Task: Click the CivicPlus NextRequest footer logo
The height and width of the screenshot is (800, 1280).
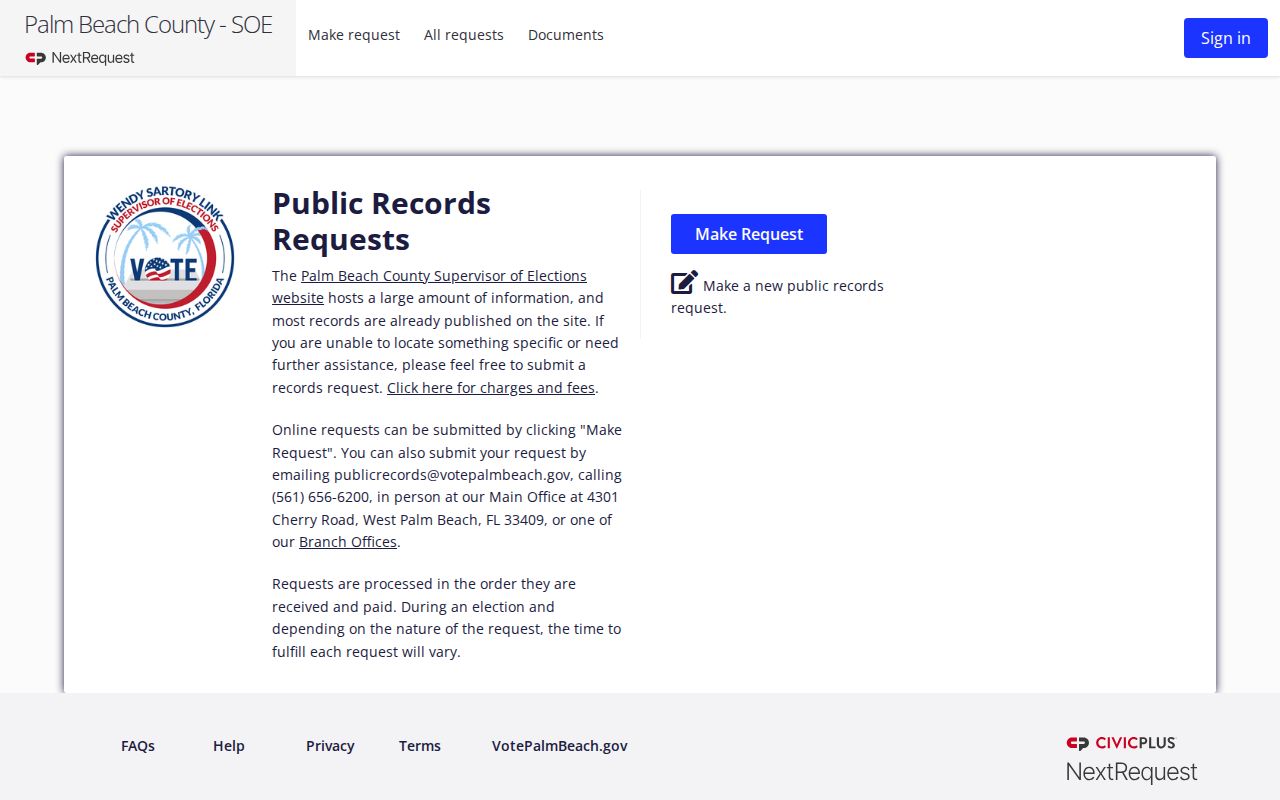Action: pyautogui.click(x=1131, y=759)
